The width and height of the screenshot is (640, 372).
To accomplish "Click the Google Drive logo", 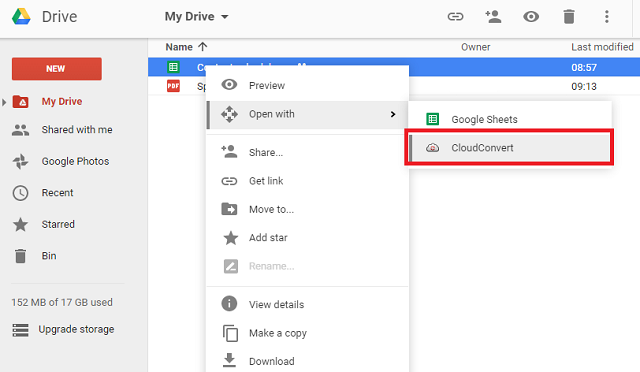I will click(21, 16).
